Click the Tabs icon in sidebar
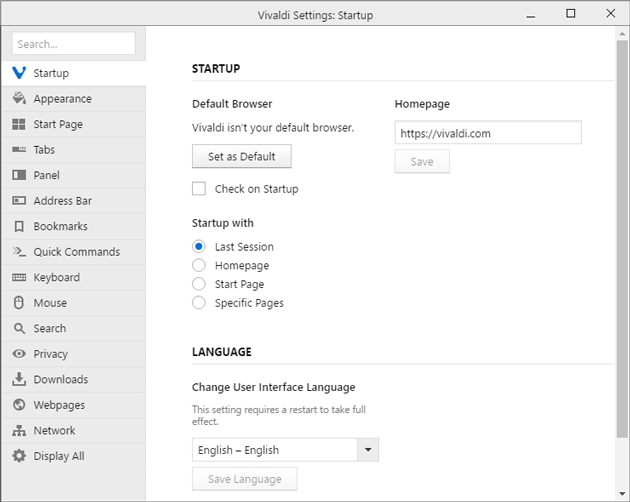This screenshot has width=630, height=502. [x=19, y=150]
